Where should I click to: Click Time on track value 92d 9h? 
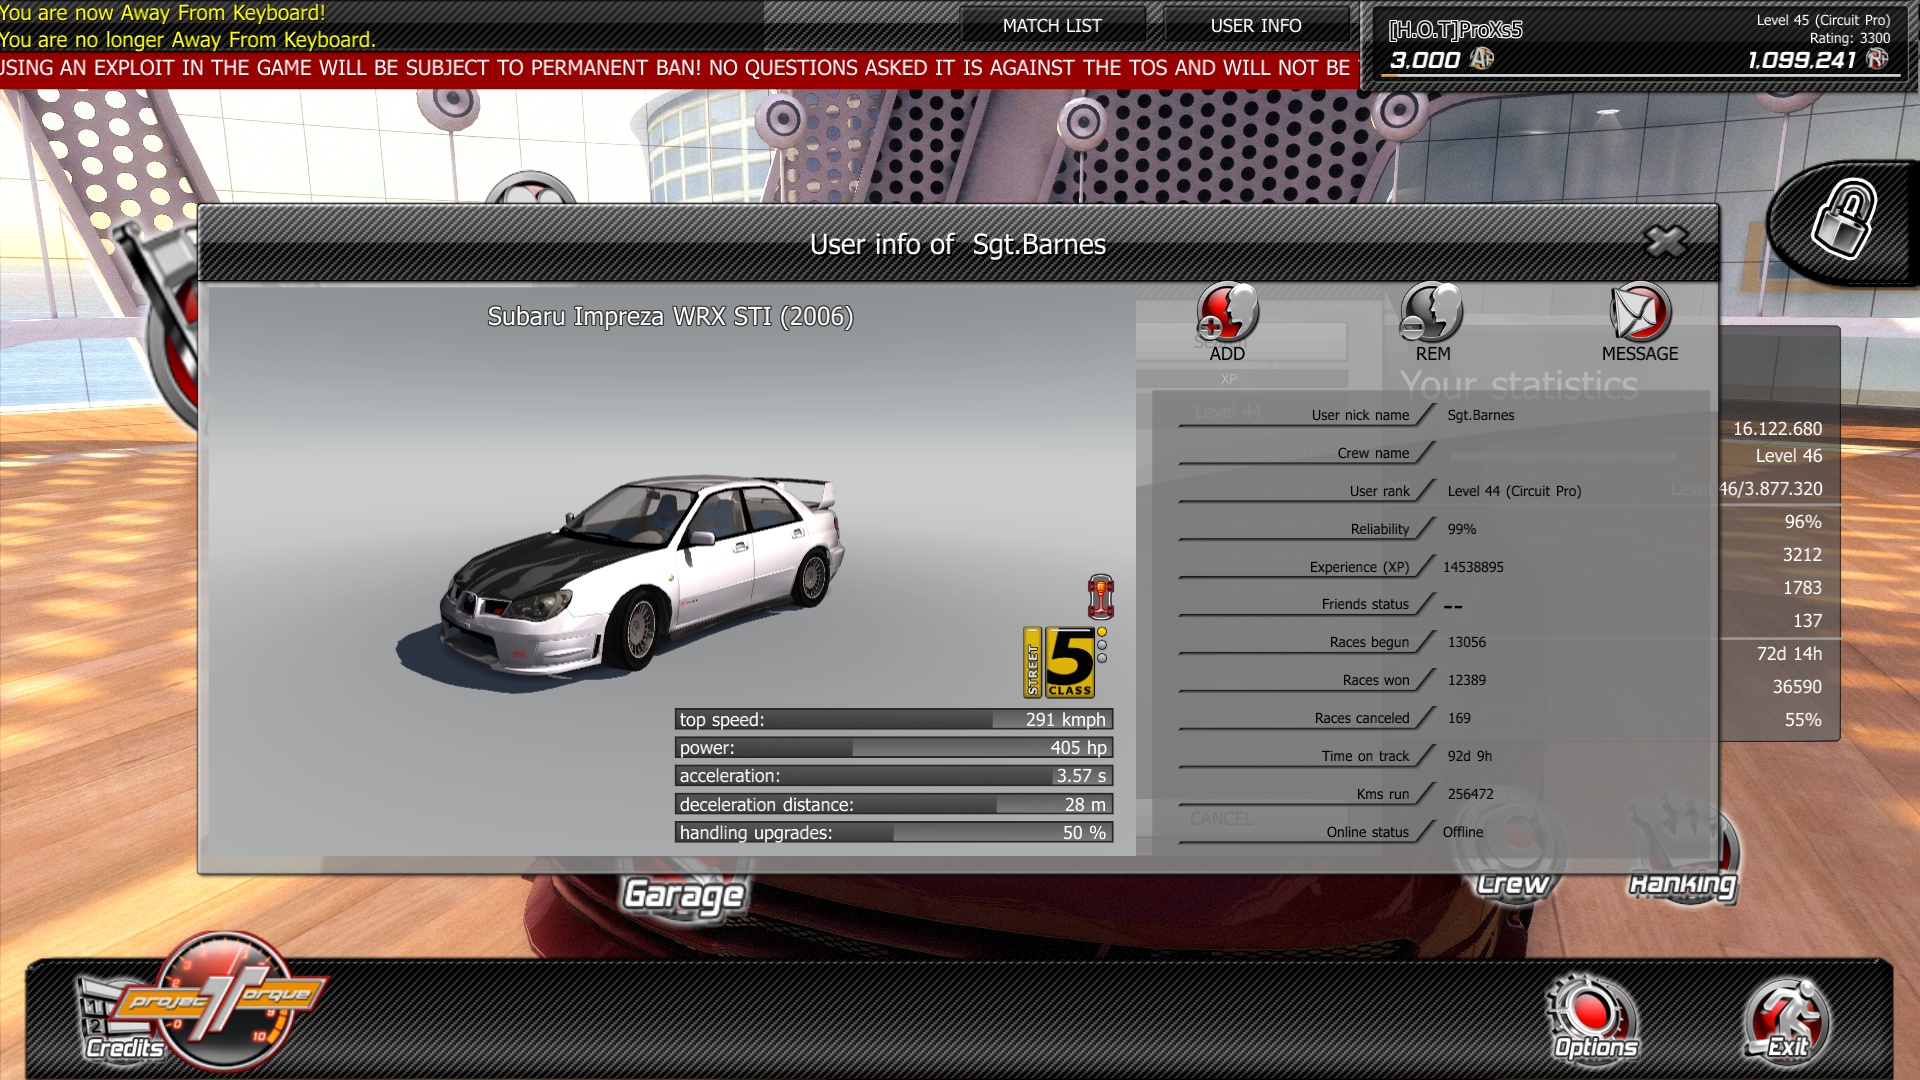pos(1470,756)
